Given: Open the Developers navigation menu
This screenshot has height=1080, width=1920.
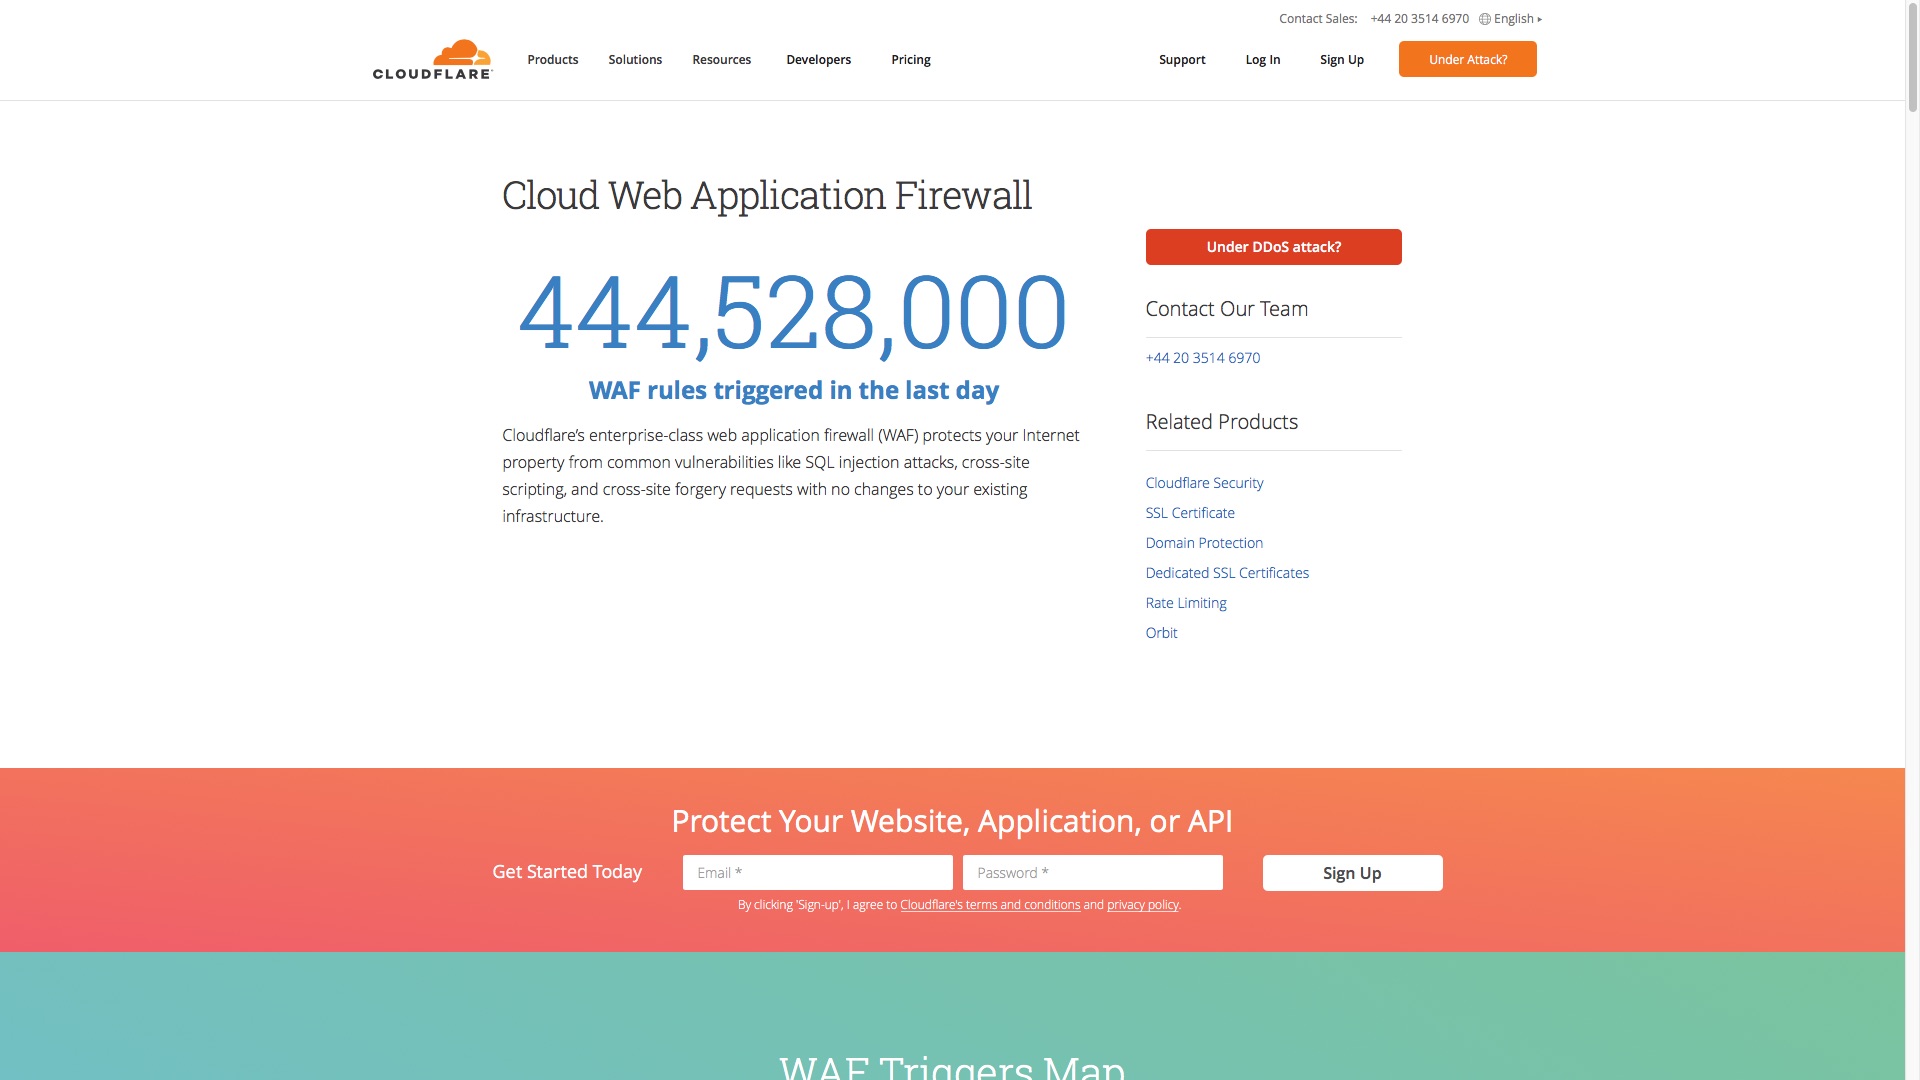Looking at the screenshot, I should [818, 60].
